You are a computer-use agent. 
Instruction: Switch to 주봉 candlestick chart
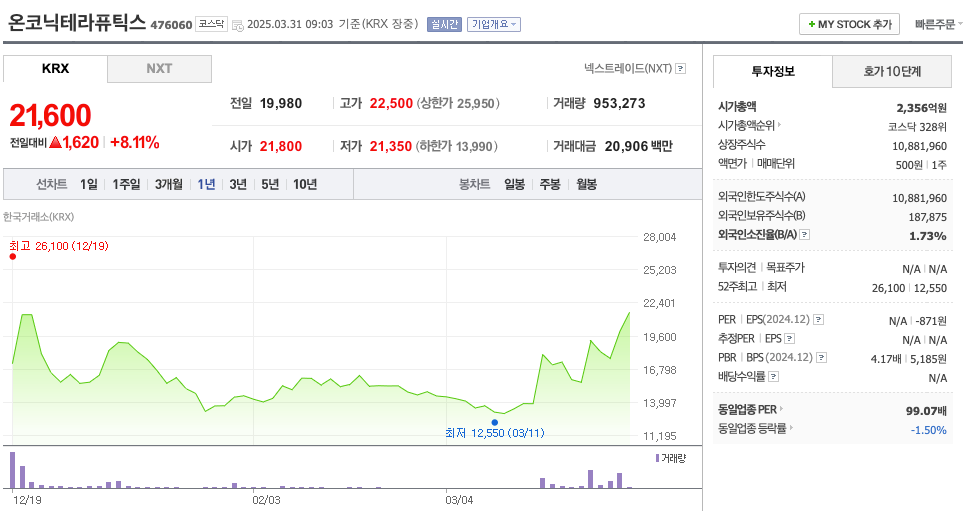550,184
